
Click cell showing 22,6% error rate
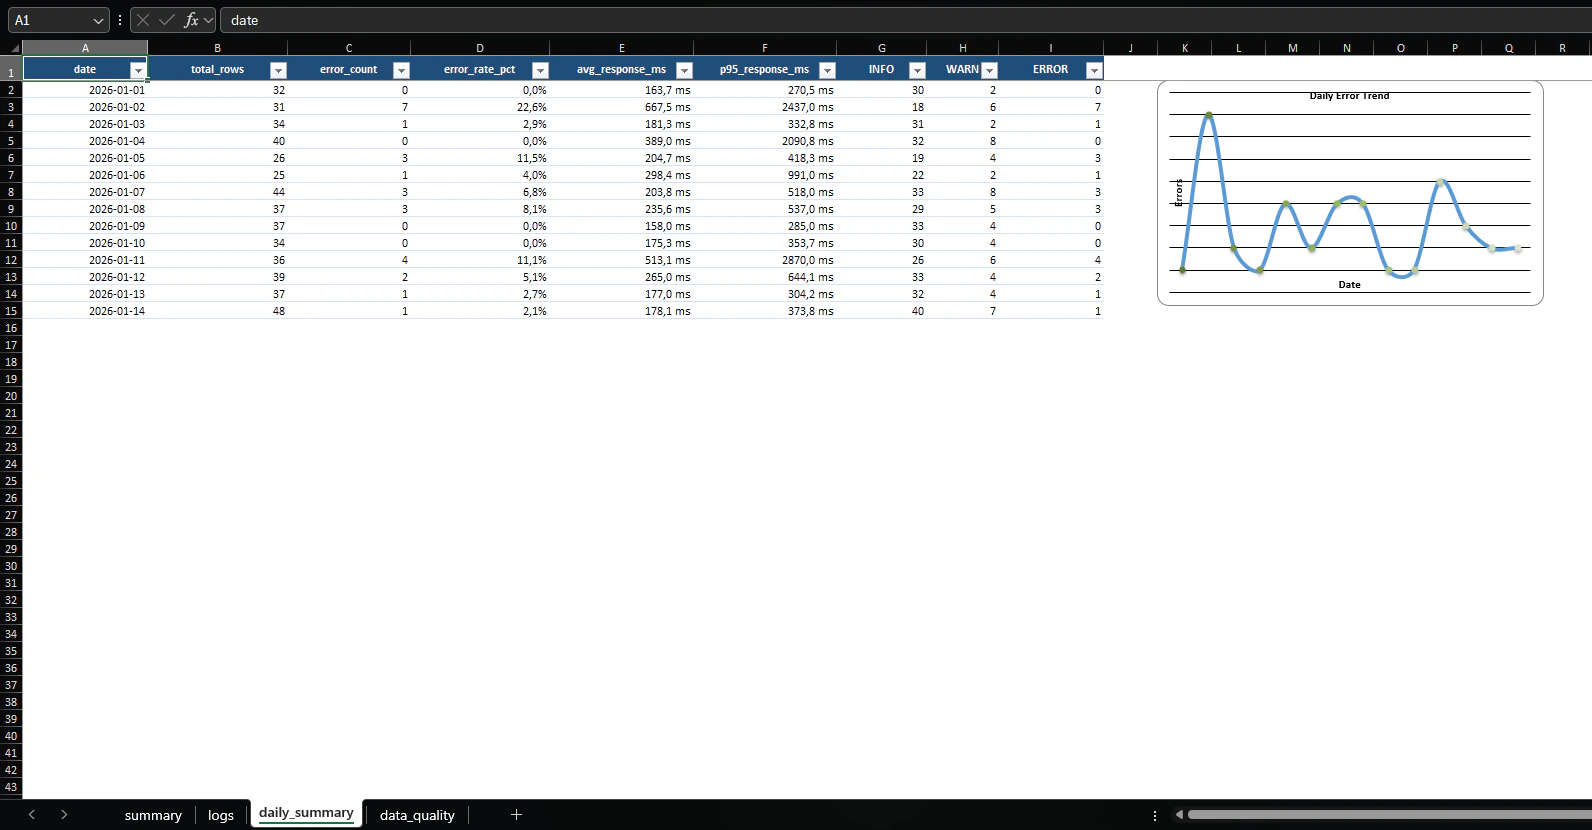[480, 107]
